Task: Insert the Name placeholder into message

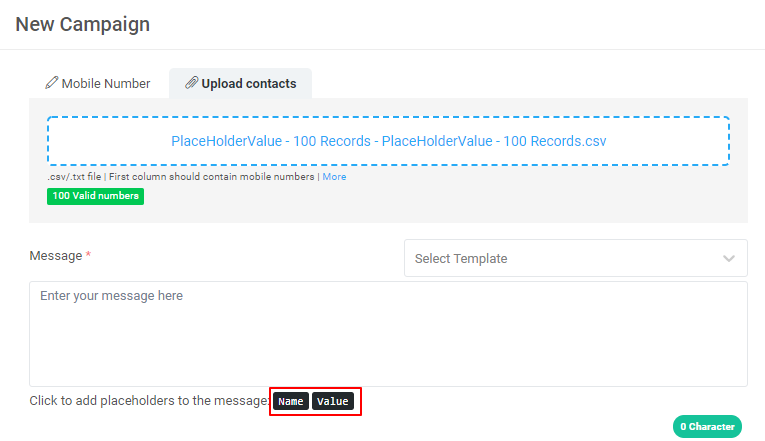Action: (x=291, y=402)
